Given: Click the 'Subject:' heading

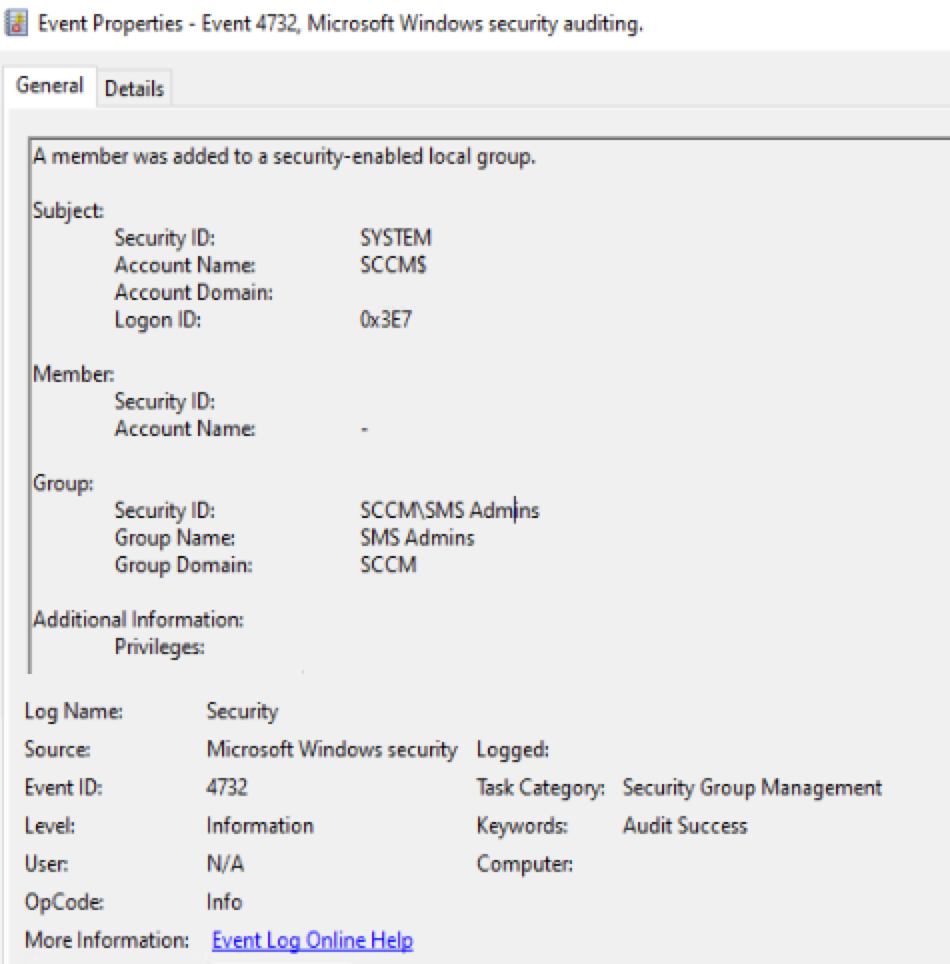Looking at the screenshot, I should [68, 211].
